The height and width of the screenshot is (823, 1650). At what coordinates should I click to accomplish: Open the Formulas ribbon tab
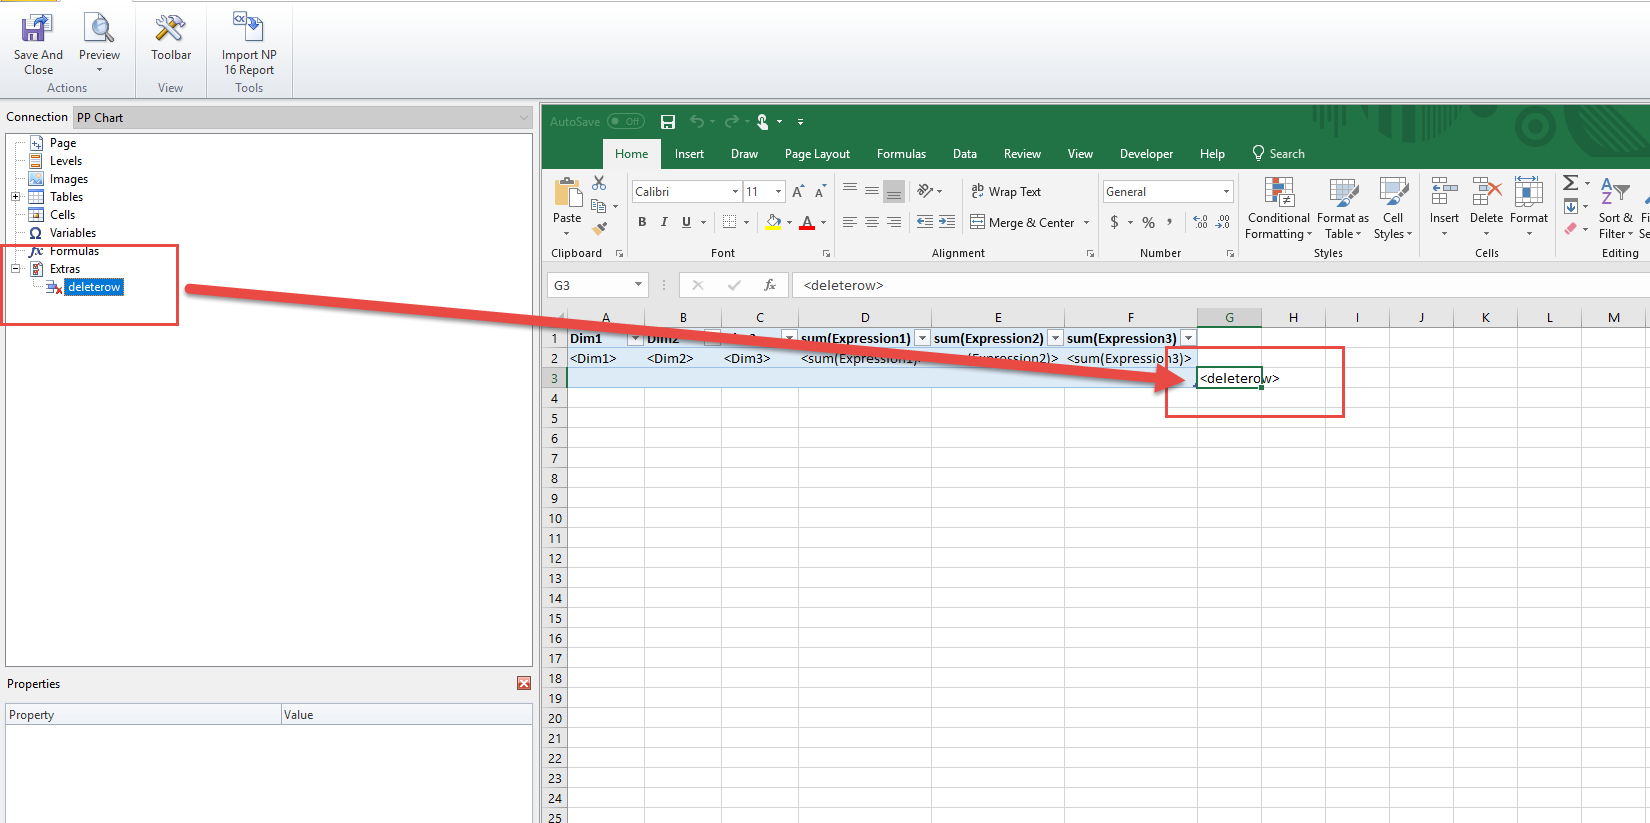click(x=901, y=154)
